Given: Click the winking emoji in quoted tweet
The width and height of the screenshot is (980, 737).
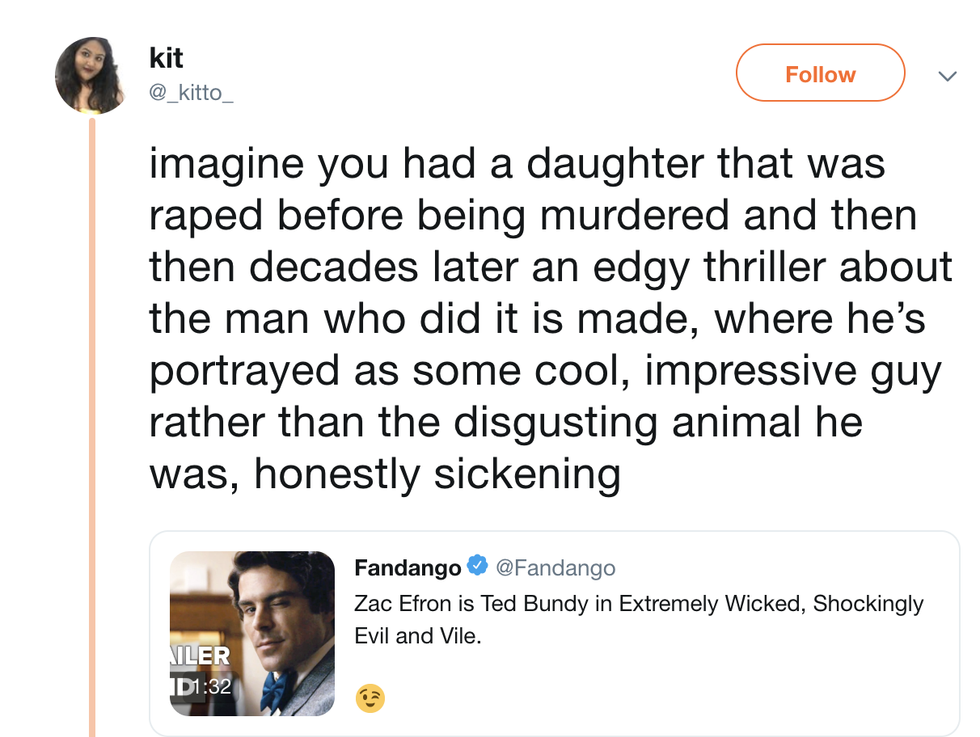Looking at the screenshot, I should click(370, 698).
